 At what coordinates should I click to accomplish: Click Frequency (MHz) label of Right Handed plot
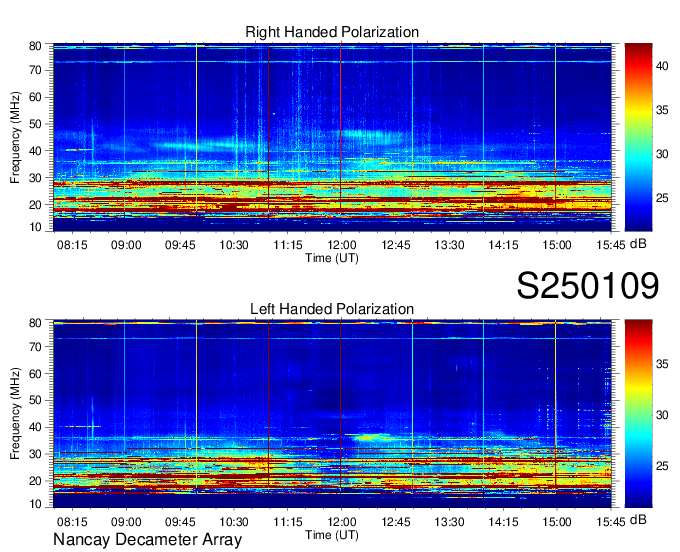tap(16, 137)
